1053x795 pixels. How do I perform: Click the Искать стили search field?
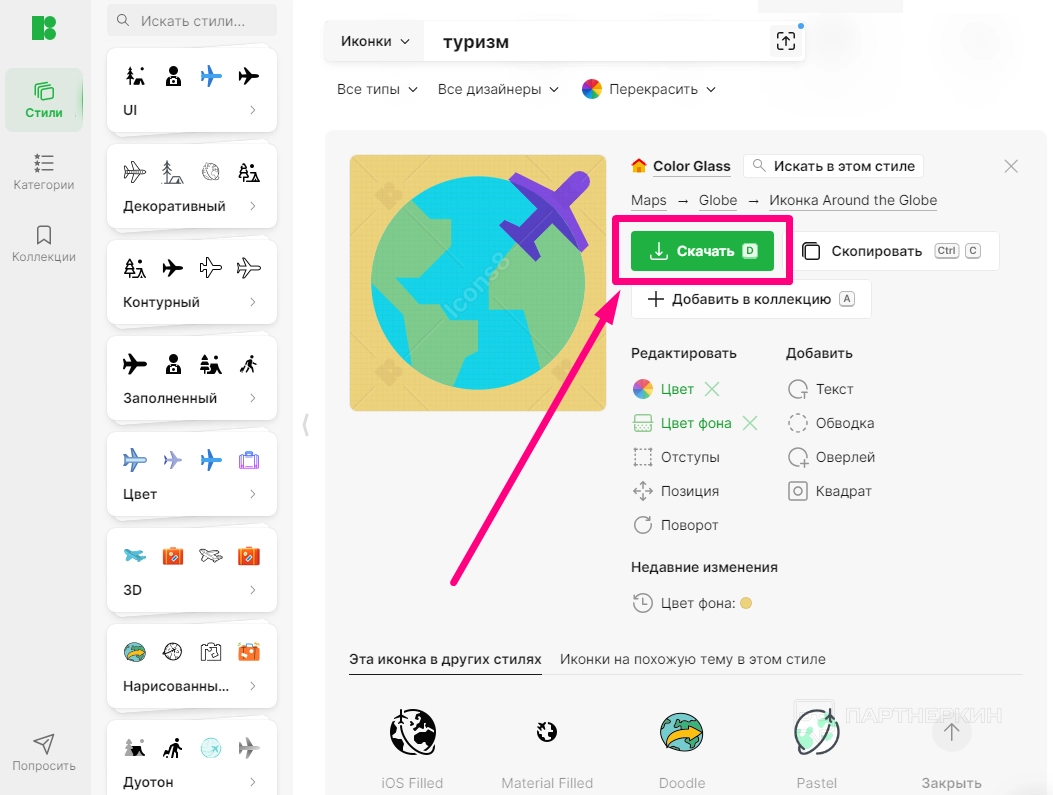pyautogui.click(x=191, y=21)
